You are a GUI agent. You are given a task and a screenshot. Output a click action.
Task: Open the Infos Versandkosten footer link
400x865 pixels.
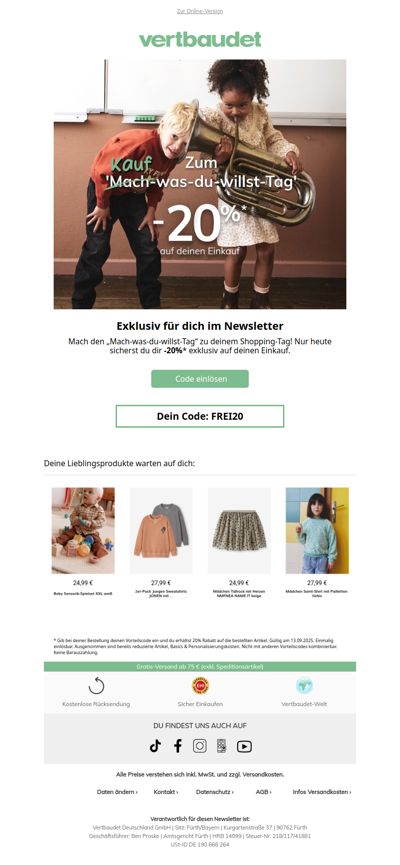[x=322, y=792]
